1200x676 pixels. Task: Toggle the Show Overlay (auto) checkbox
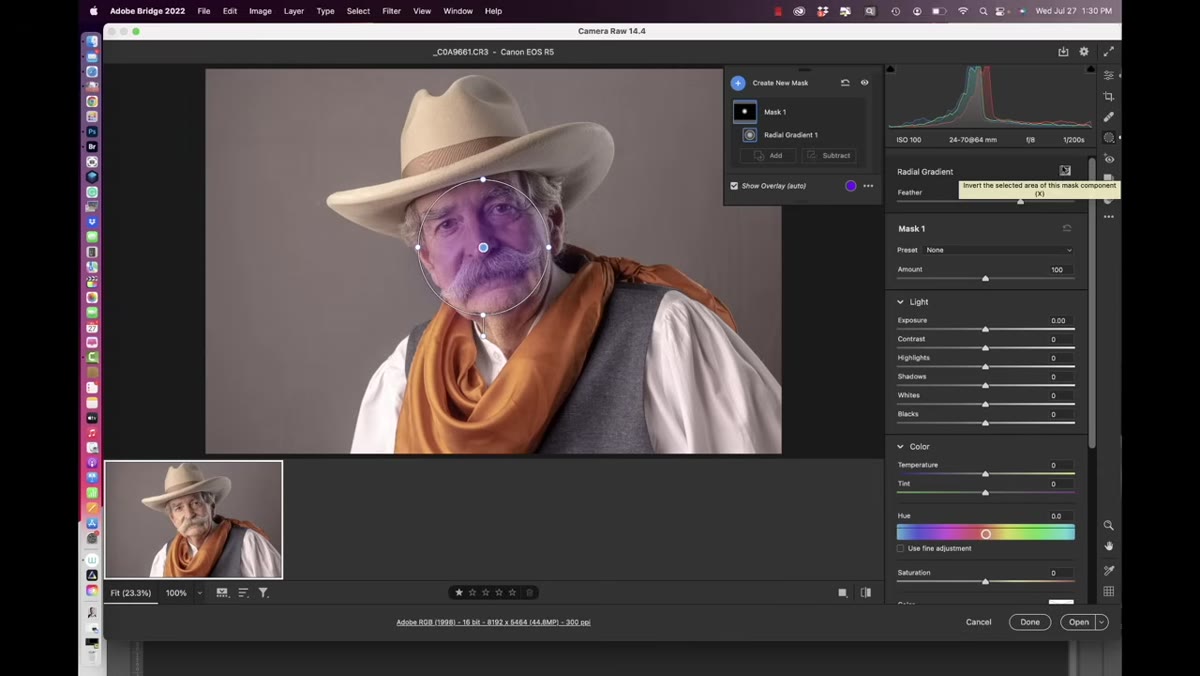[x=734, y=186]
